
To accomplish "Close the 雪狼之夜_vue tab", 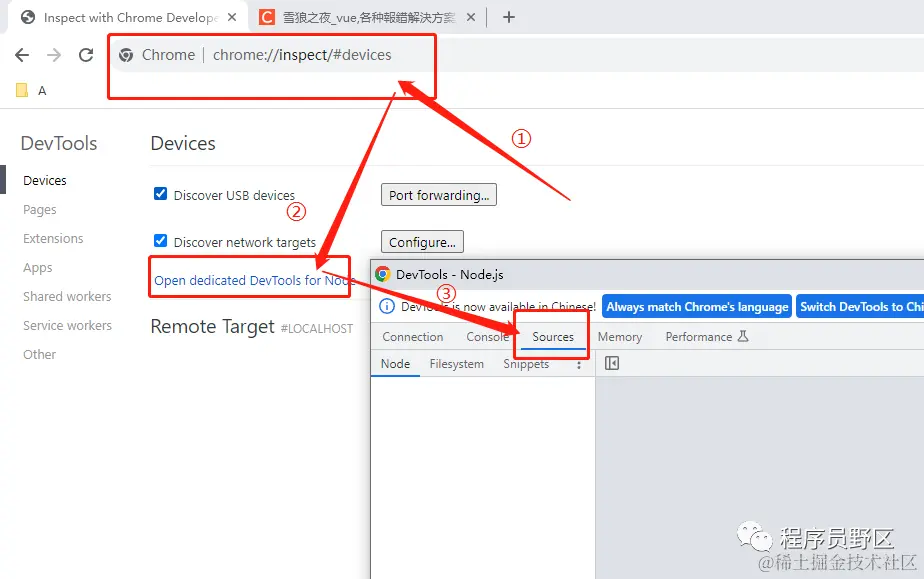I will pyautogui.click(x=471, y=18).
